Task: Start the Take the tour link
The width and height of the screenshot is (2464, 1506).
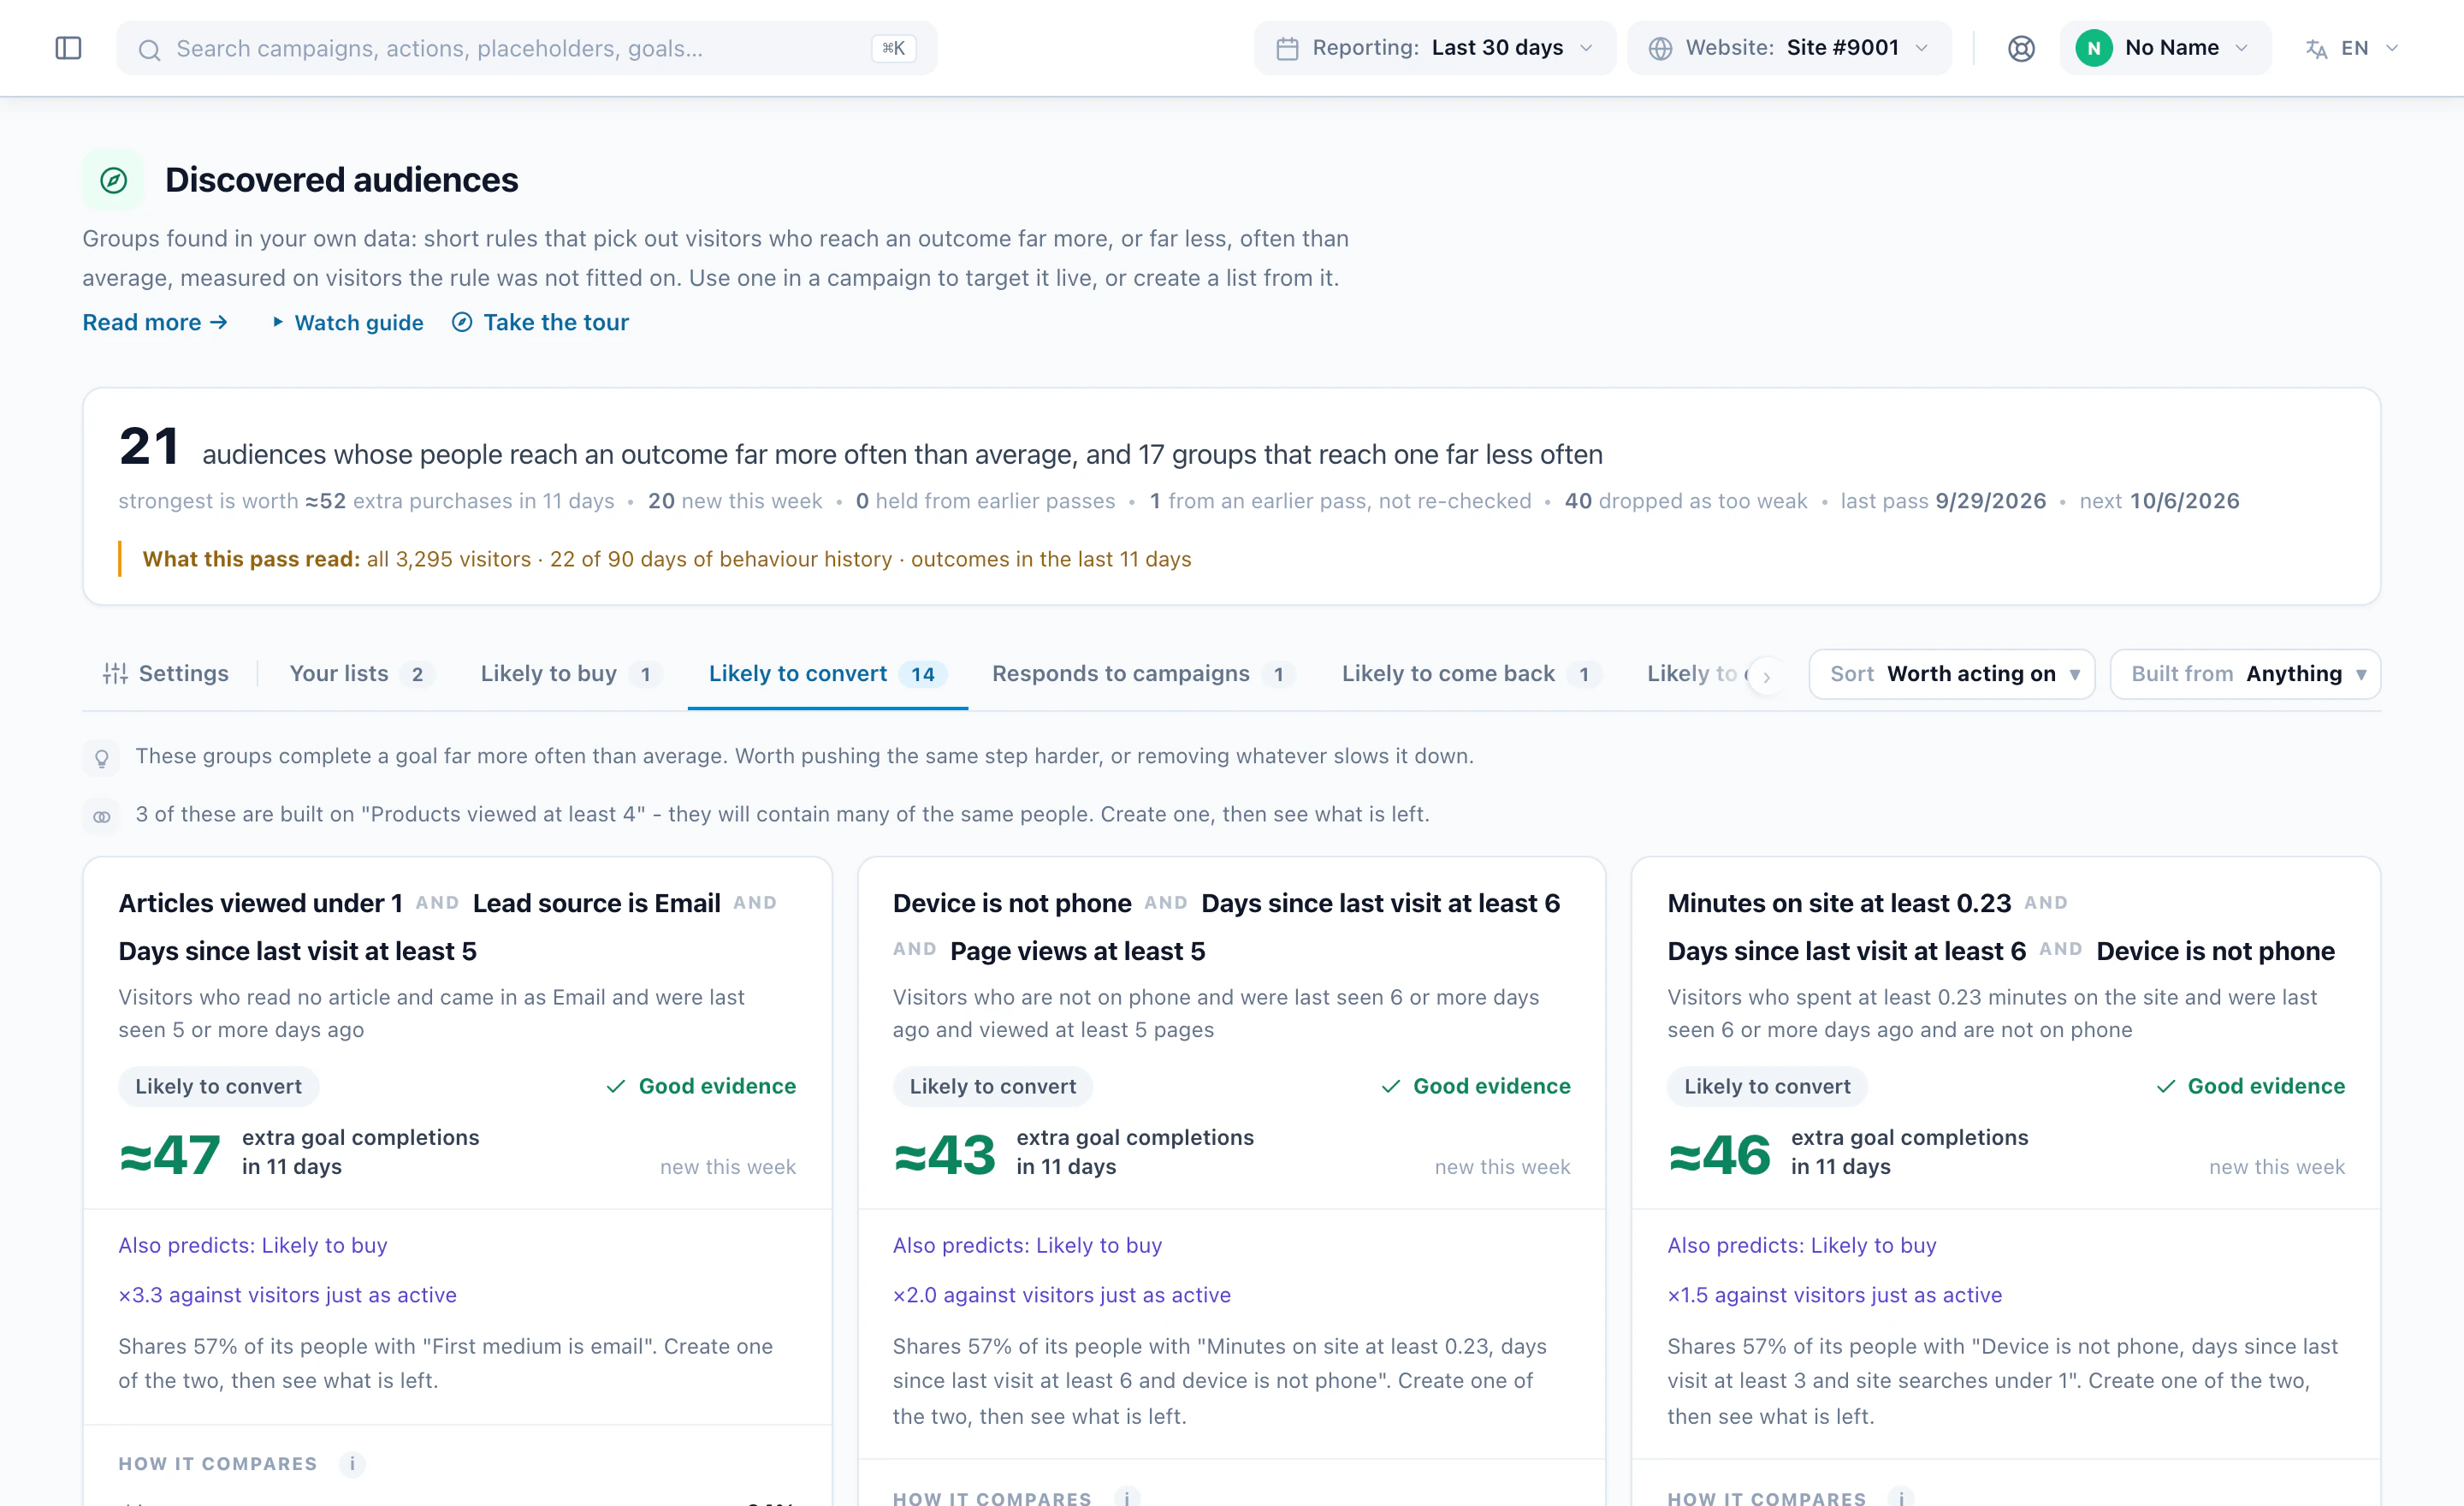Action: [x=541, y=322]
